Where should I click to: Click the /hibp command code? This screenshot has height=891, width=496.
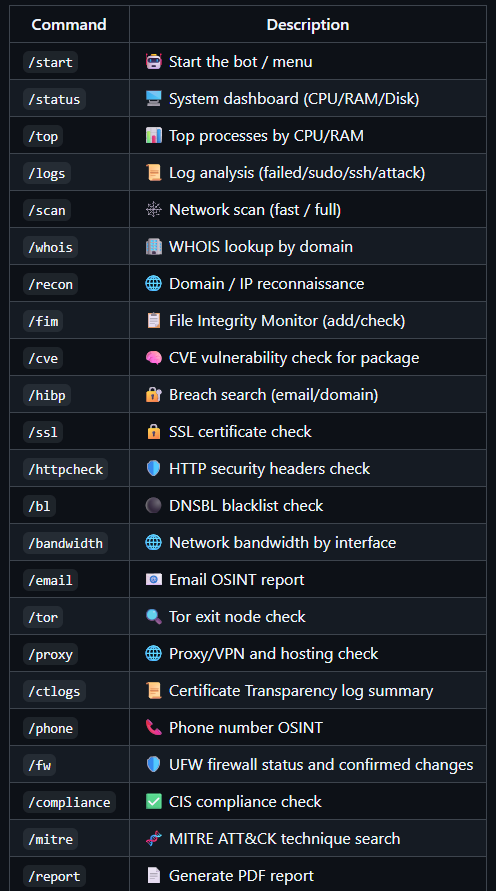click(47, 395)
